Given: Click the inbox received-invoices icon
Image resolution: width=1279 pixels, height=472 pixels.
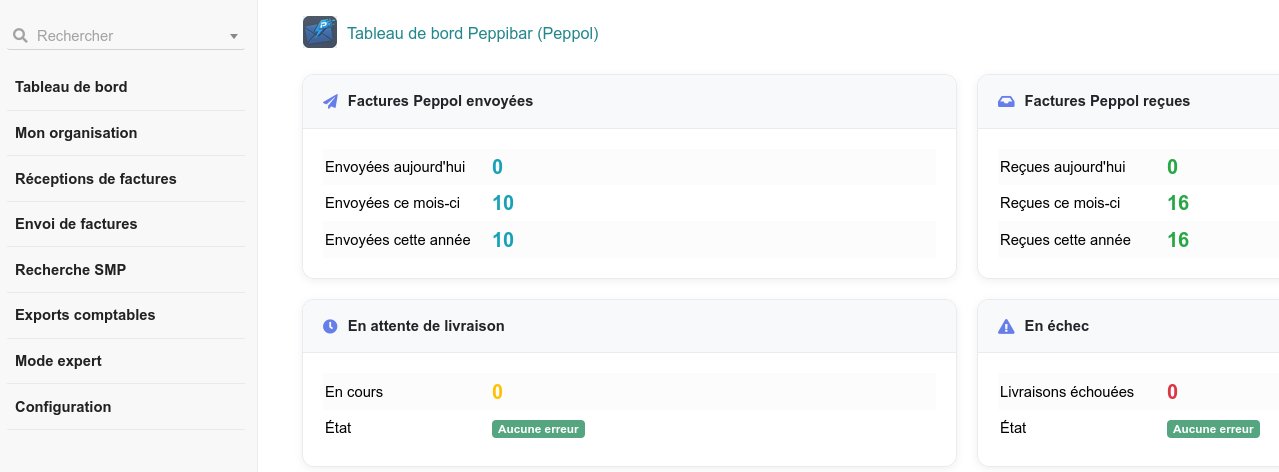Looking at the screenshot, I should coord(1006,101).
